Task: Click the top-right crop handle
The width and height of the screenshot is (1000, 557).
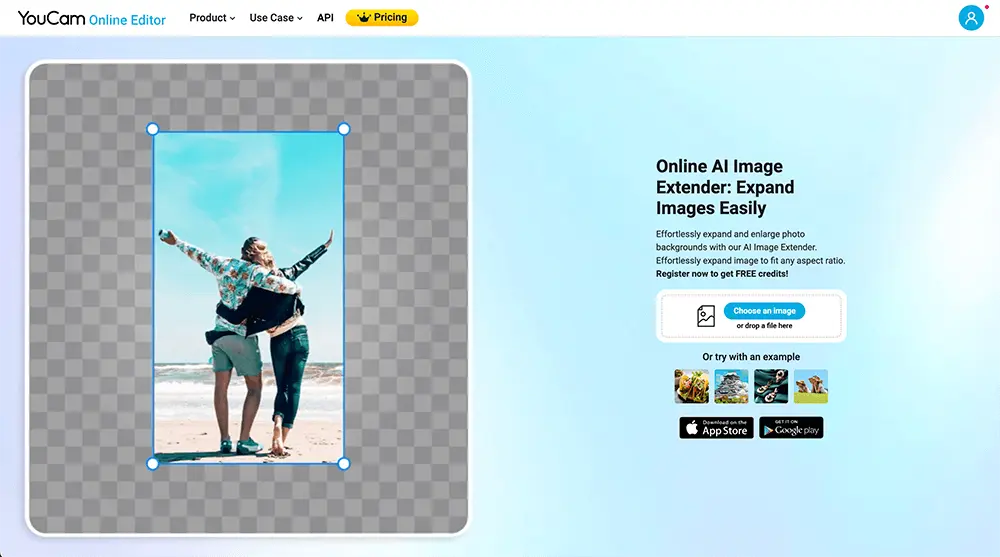Action: 344,130
